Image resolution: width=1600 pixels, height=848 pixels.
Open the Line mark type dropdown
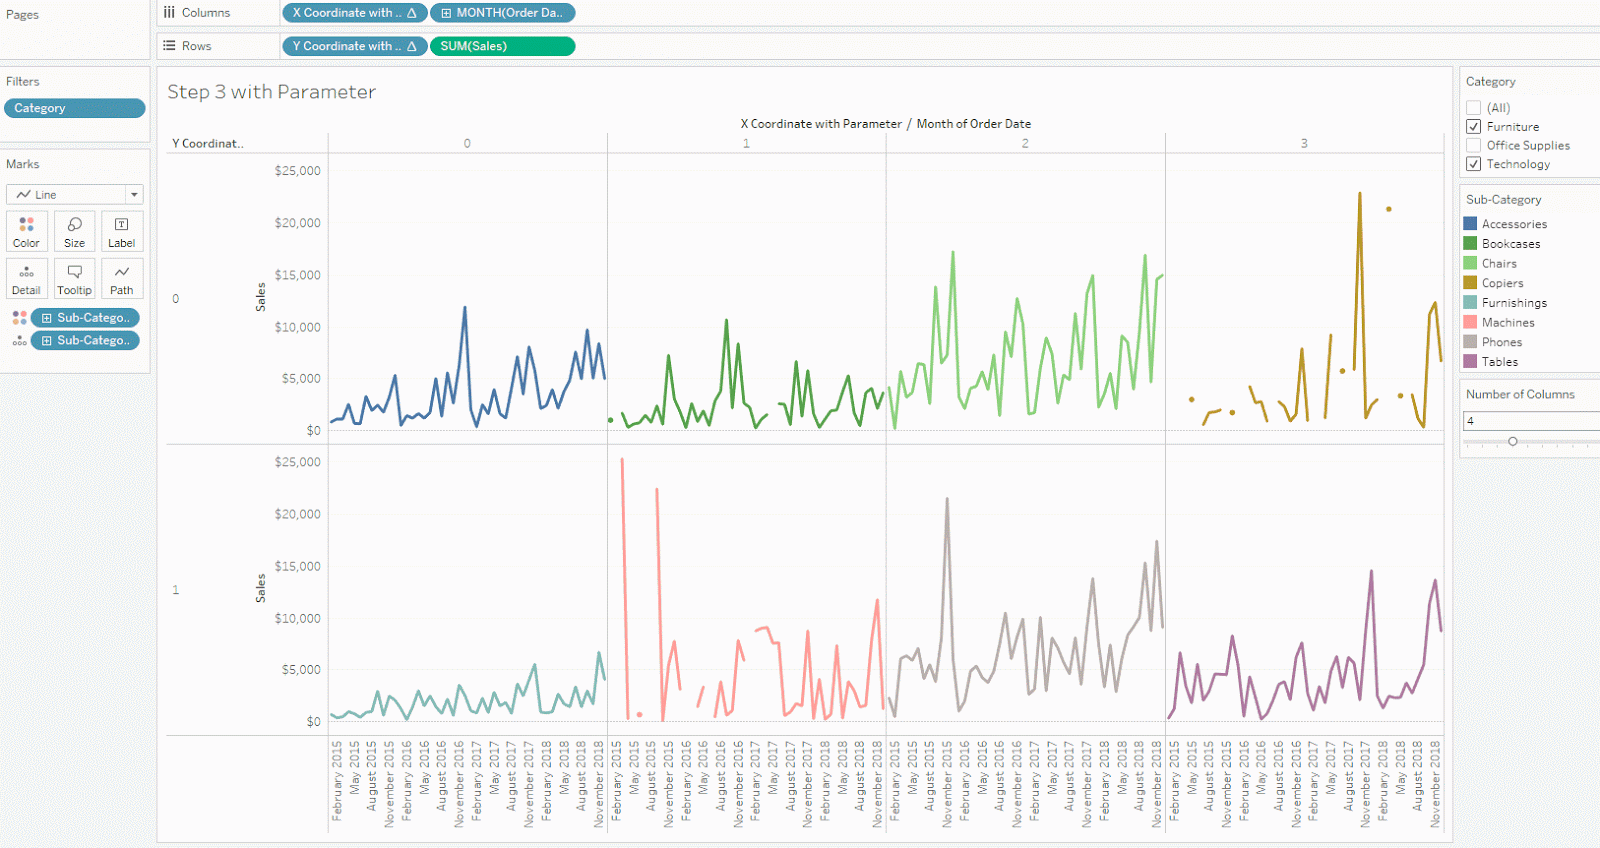coord(75,195)
